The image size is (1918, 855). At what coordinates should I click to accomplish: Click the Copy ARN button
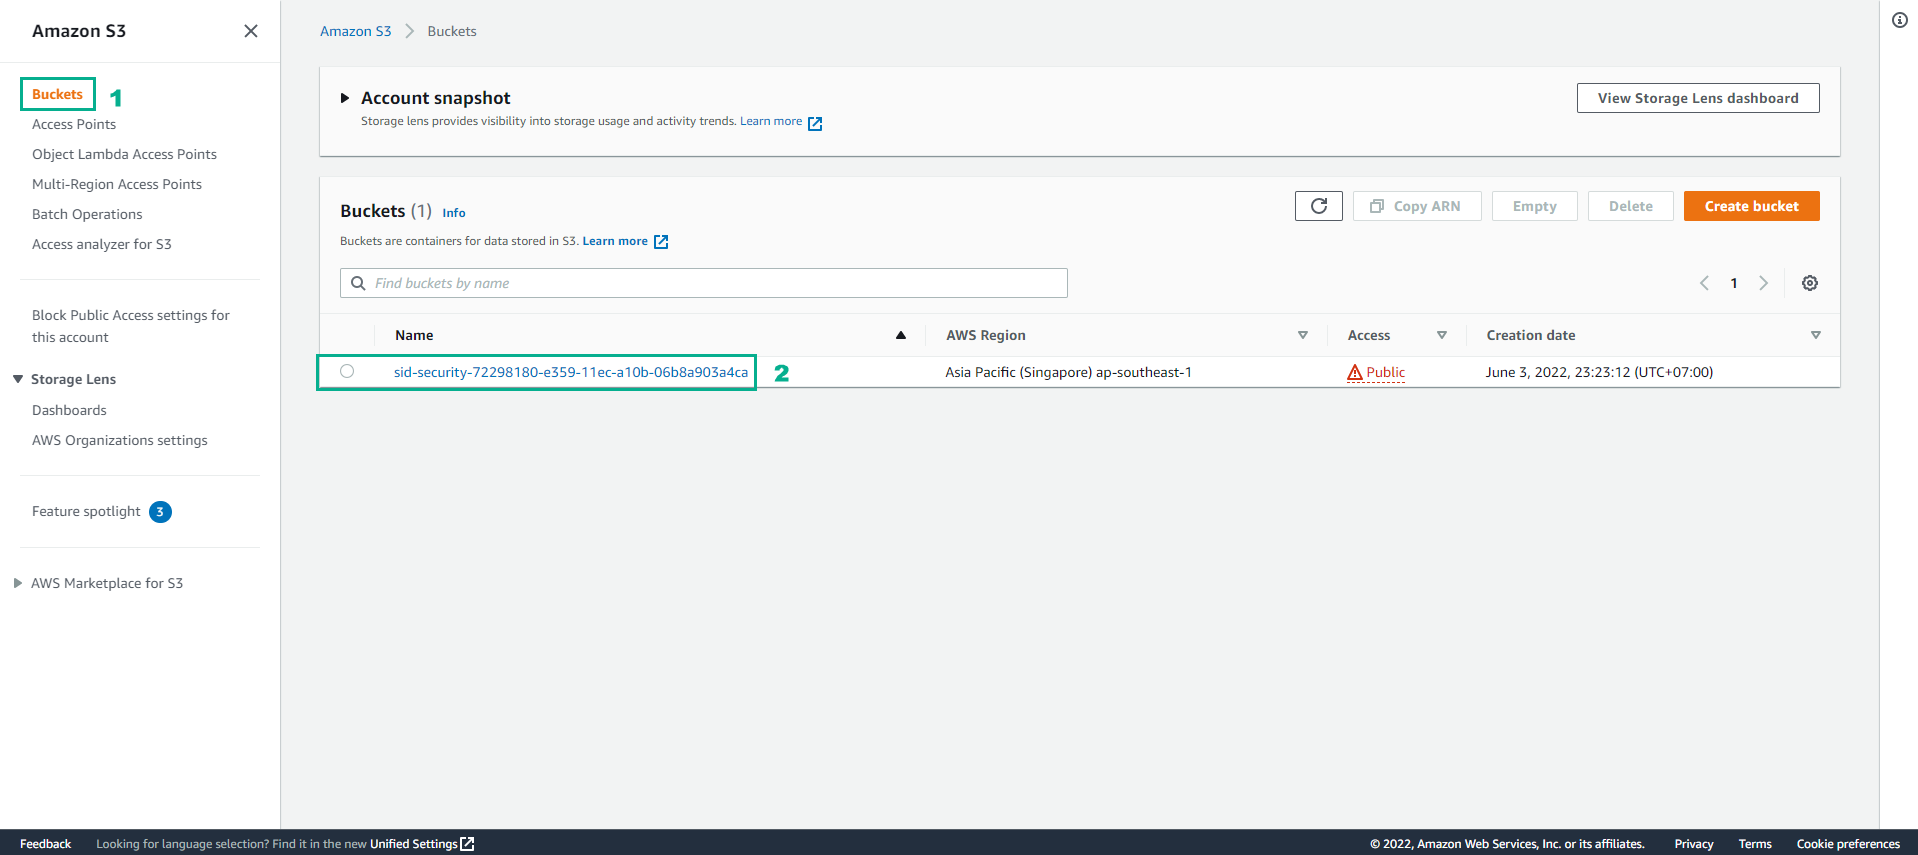coord(1416,206)
